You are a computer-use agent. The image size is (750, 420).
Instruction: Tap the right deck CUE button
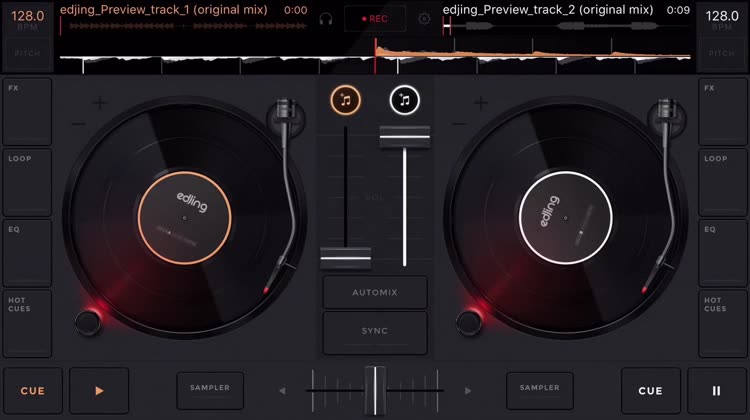(651, 390)
